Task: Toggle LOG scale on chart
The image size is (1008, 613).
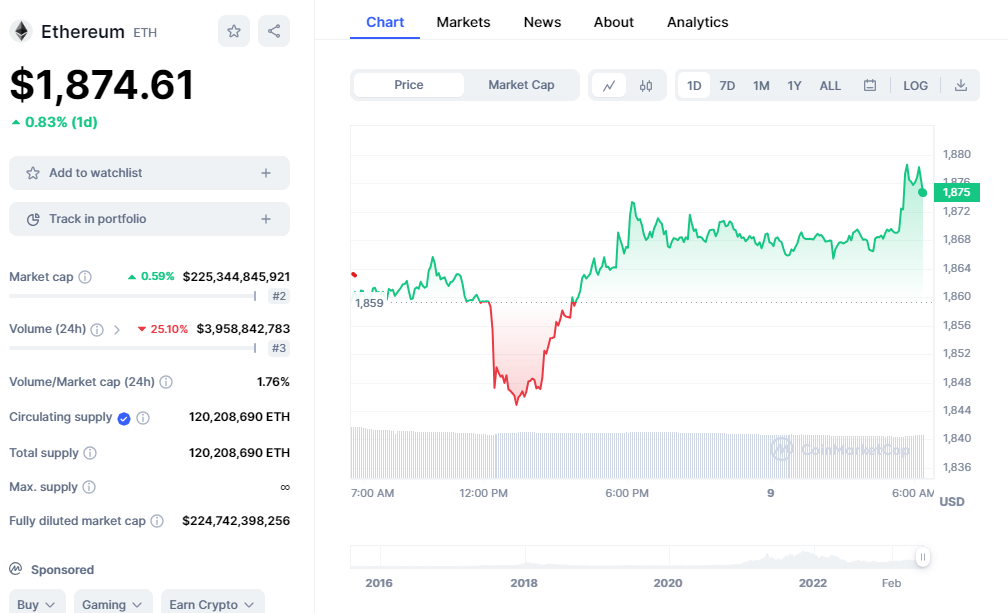Action: (x=915, y=85)
